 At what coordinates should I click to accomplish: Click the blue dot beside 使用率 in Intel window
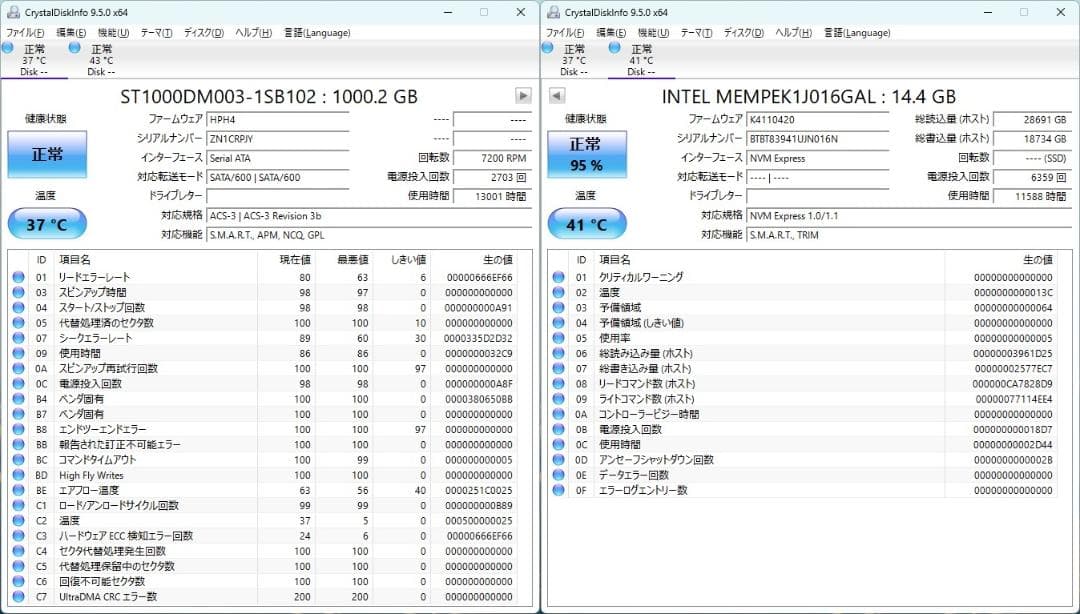pyautogui.click(x=558, y=336)
